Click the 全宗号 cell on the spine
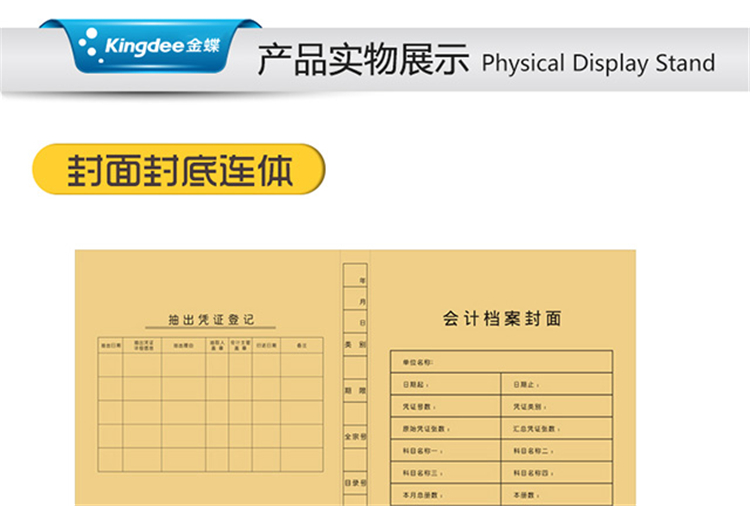The image size is (750, 506). tap(355, 437)
